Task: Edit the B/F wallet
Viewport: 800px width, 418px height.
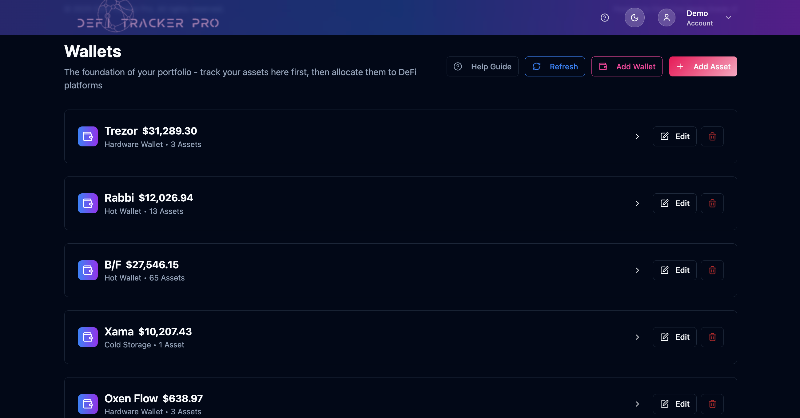Action: [x=675, y=270]
